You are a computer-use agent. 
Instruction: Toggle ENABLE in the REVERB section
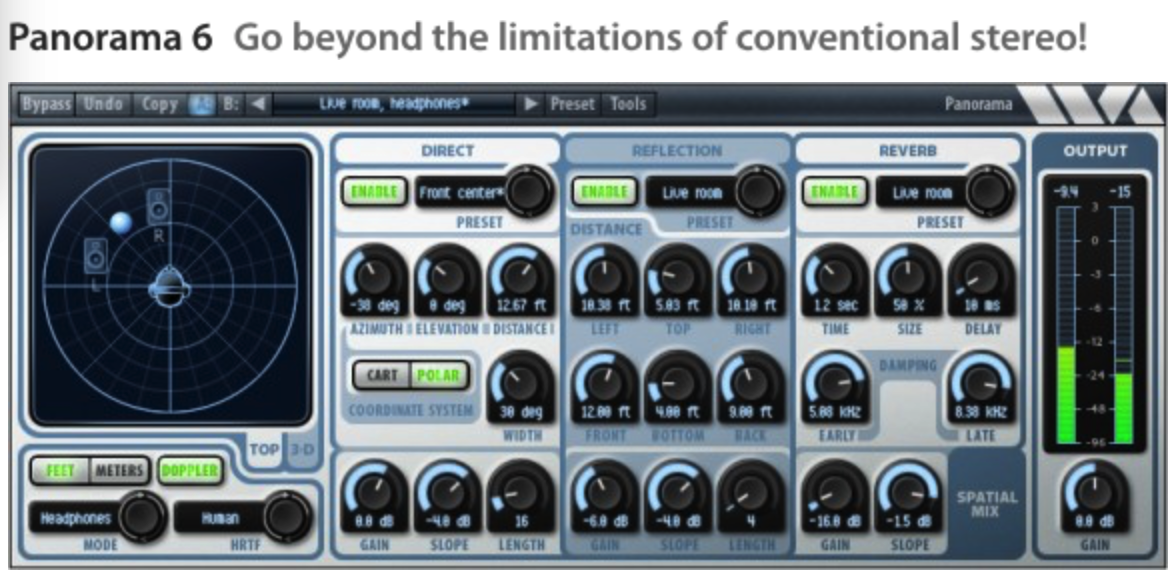[x=835, y=192]
